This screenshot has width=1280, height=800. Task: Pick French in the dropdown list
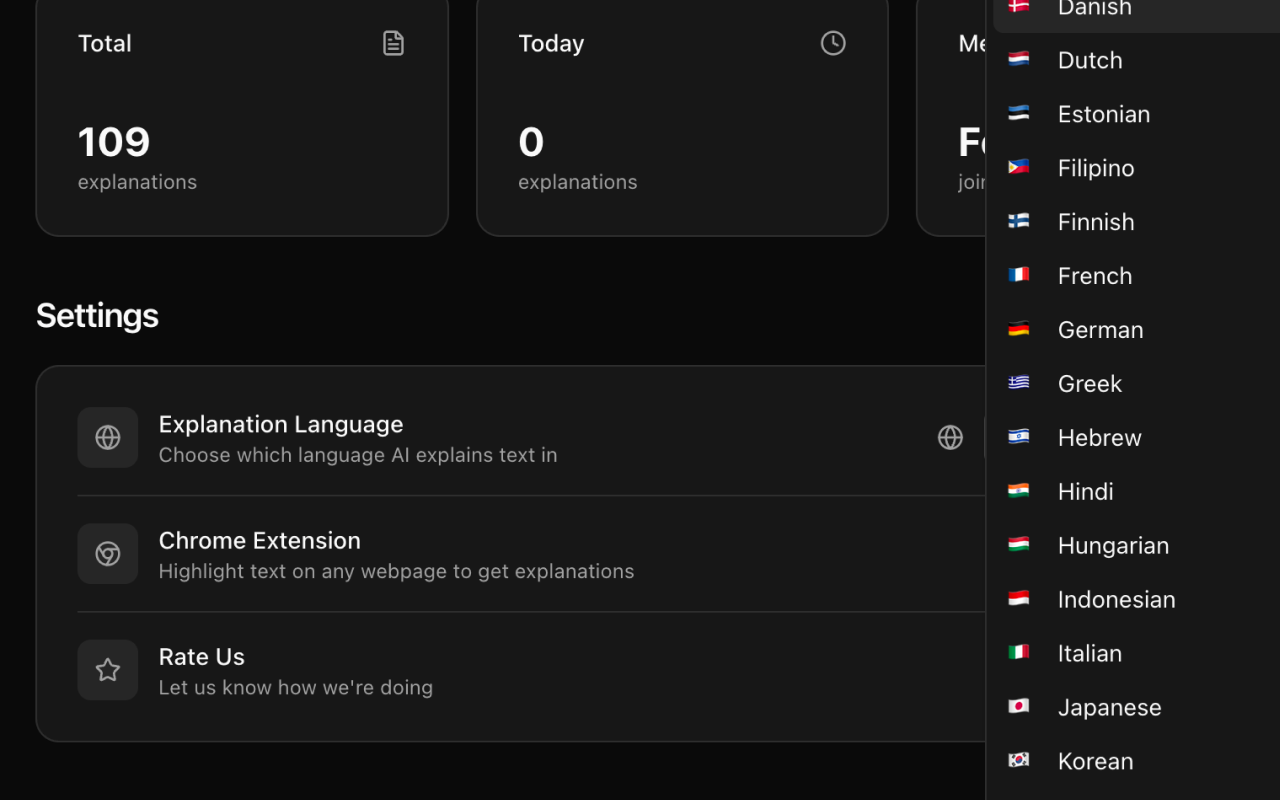point(1136,276)
